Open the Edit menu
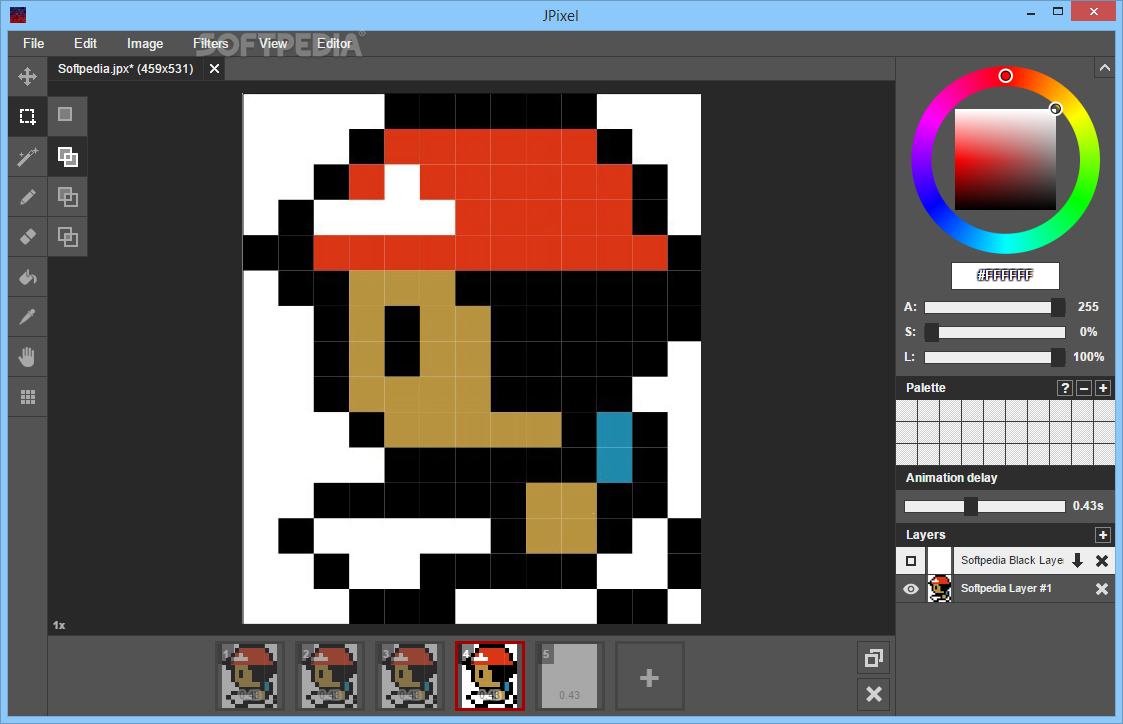Screen dimensions: 1123x724 (x=85, y=44)
